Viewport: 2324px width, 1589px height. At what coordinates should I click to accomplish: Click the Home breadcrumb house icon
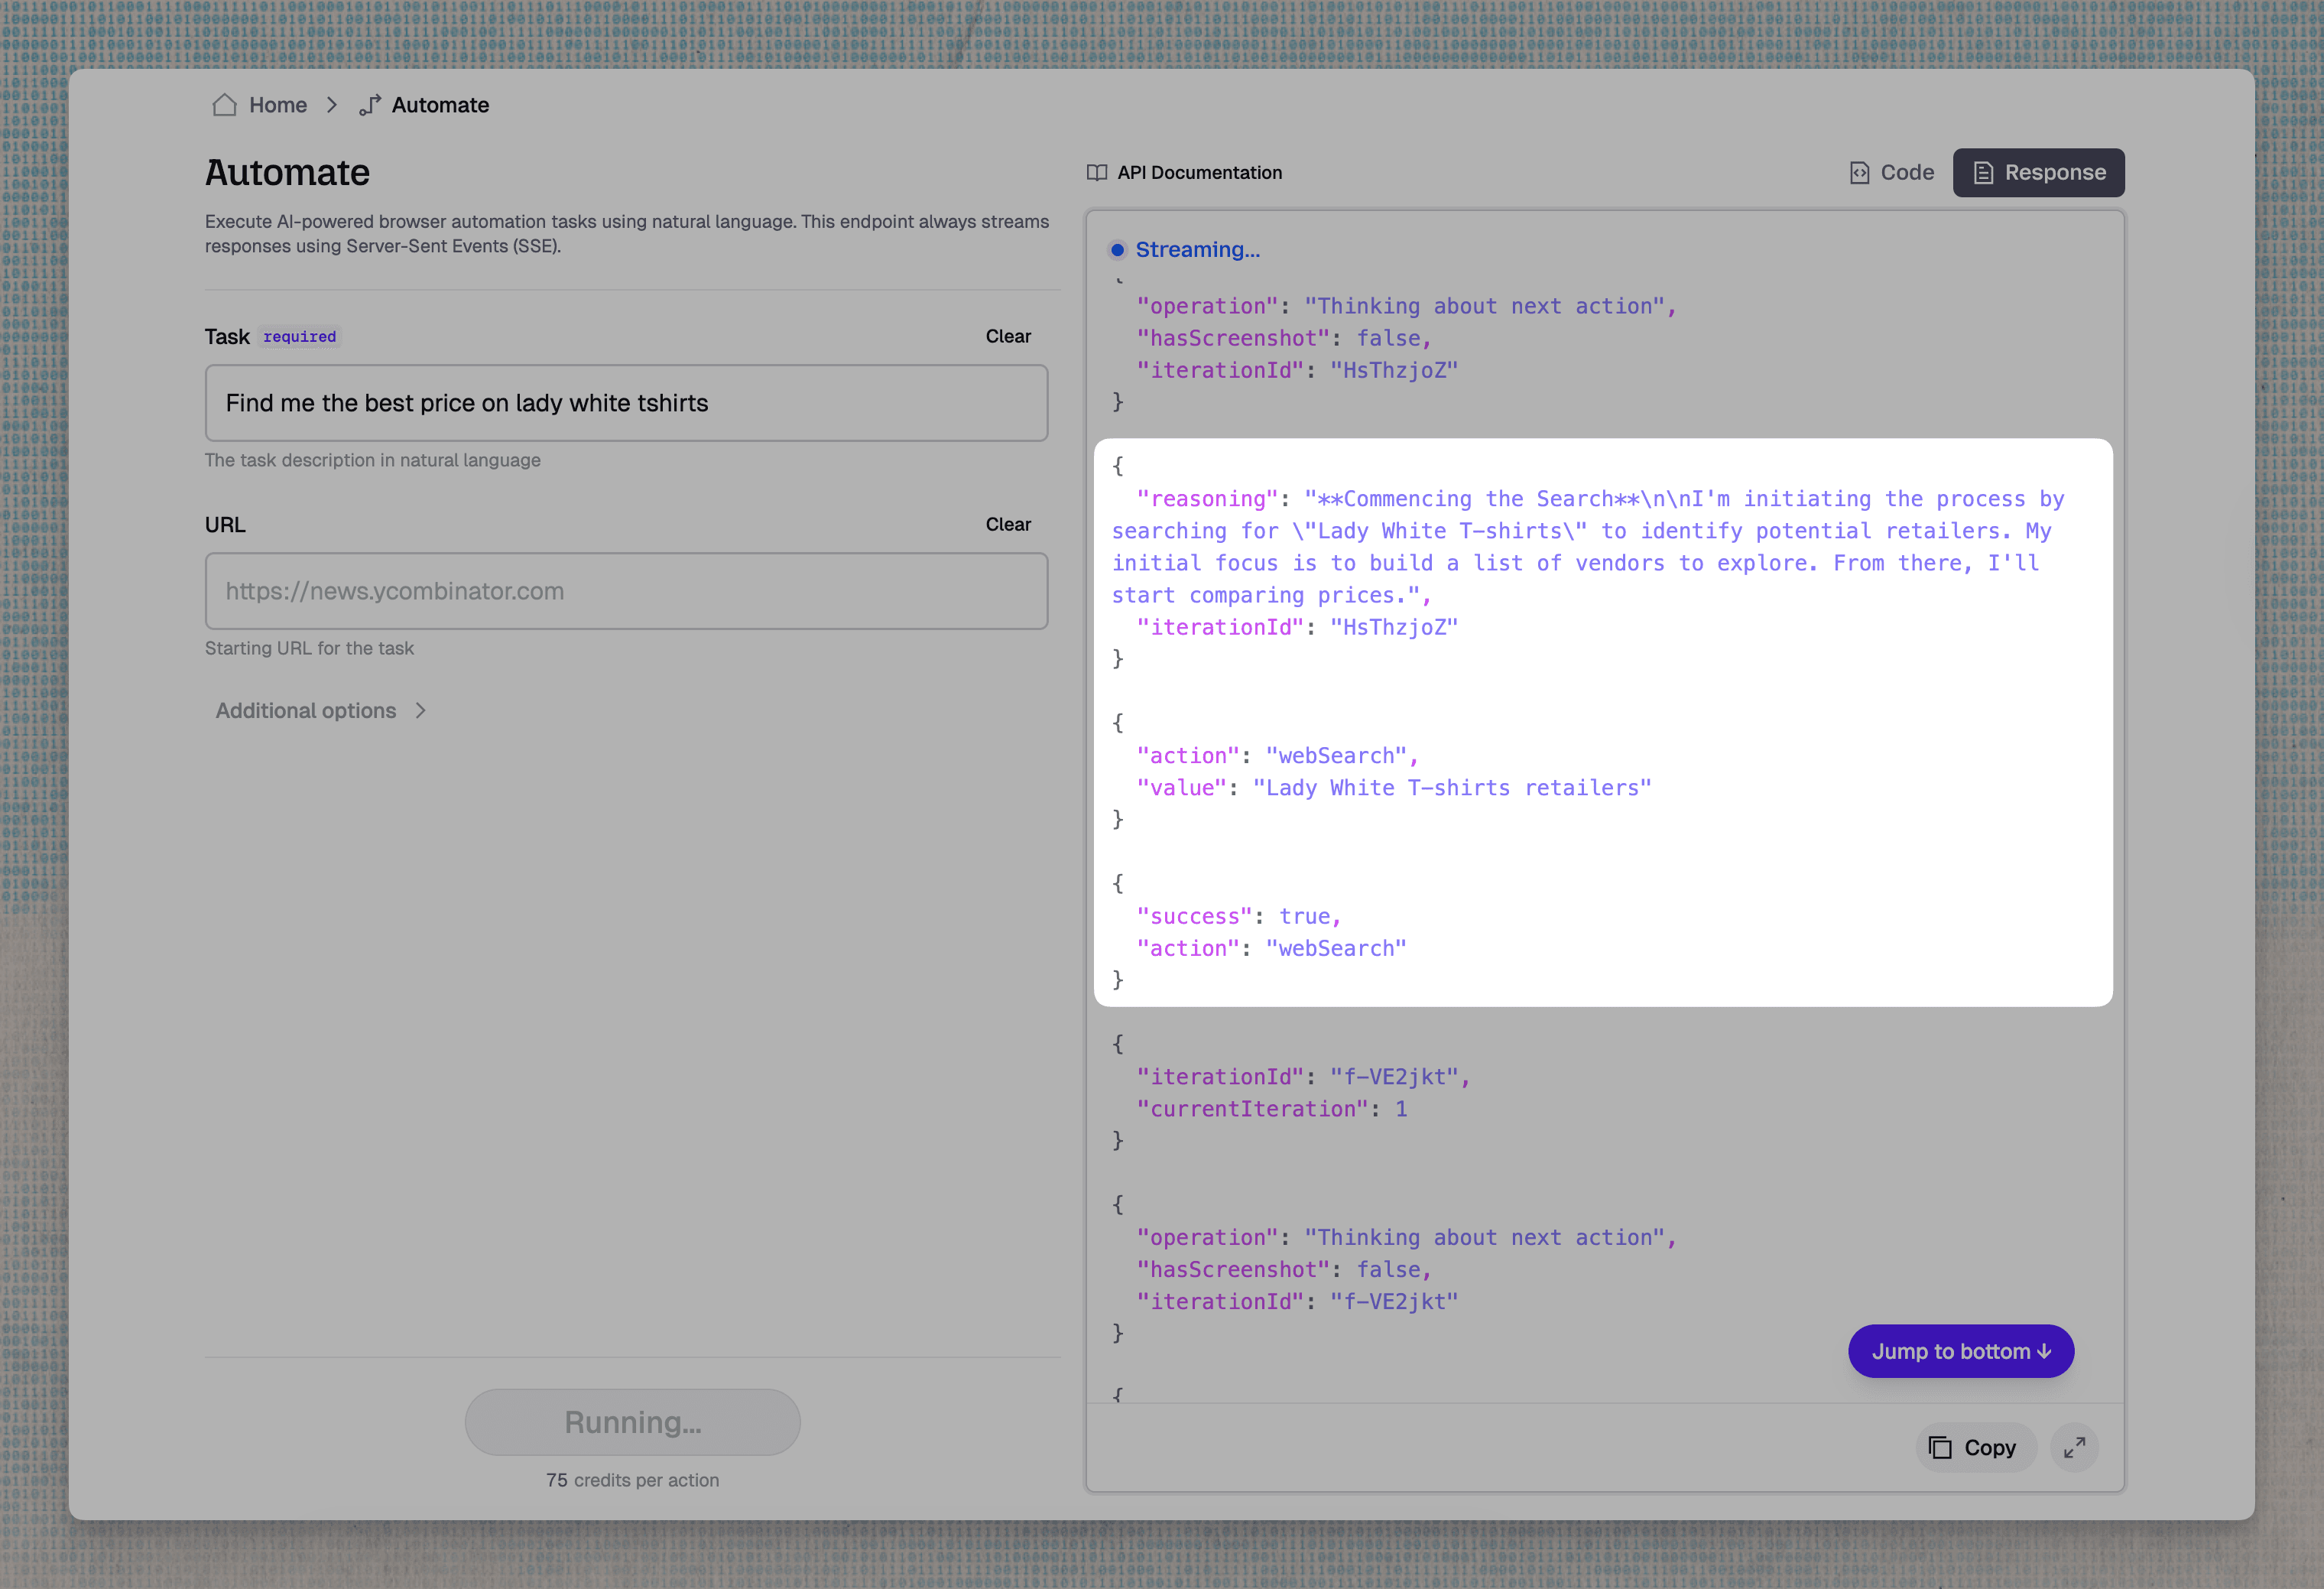[225, 105]
